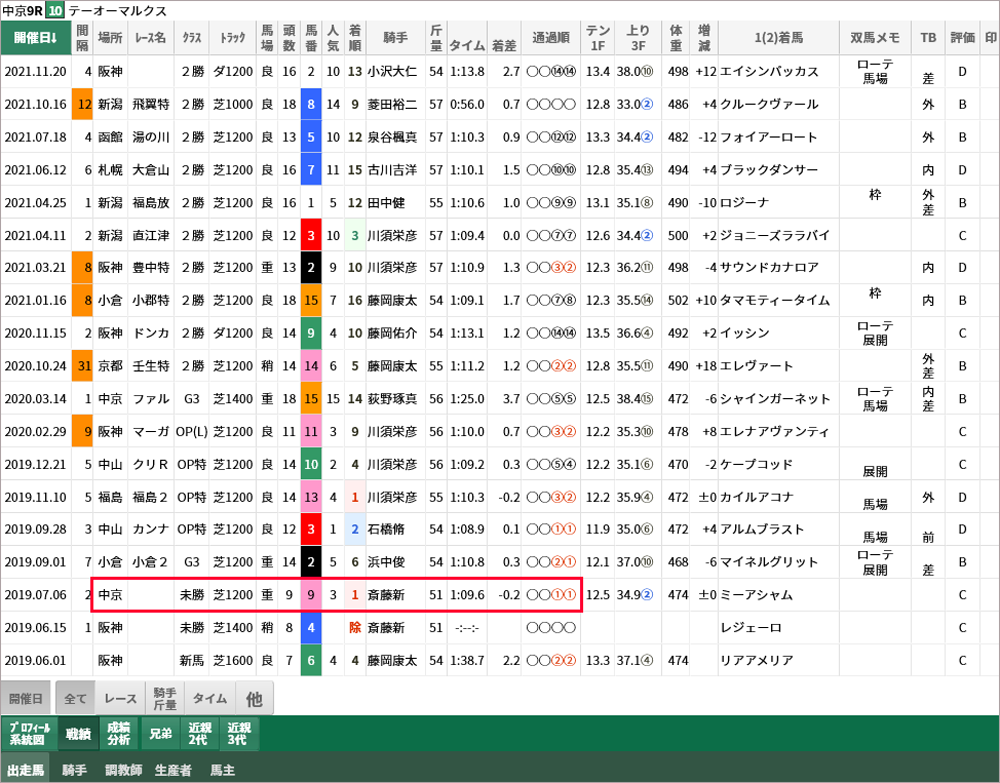1000x783 pixels.
Task: Click the 他 filter button
Action: [x=254, y=698]
